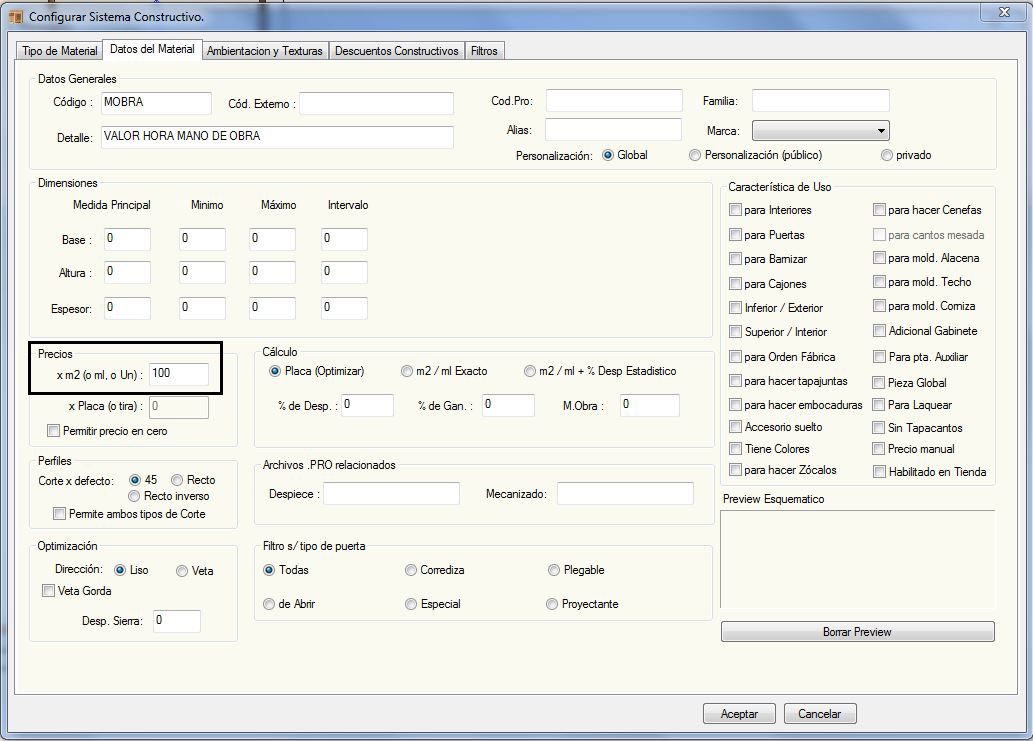The height and width of the screenshot is (741, 1033).
Task: Enable Permitir precio en cero checkbox
Action: (x=53, y=431)
